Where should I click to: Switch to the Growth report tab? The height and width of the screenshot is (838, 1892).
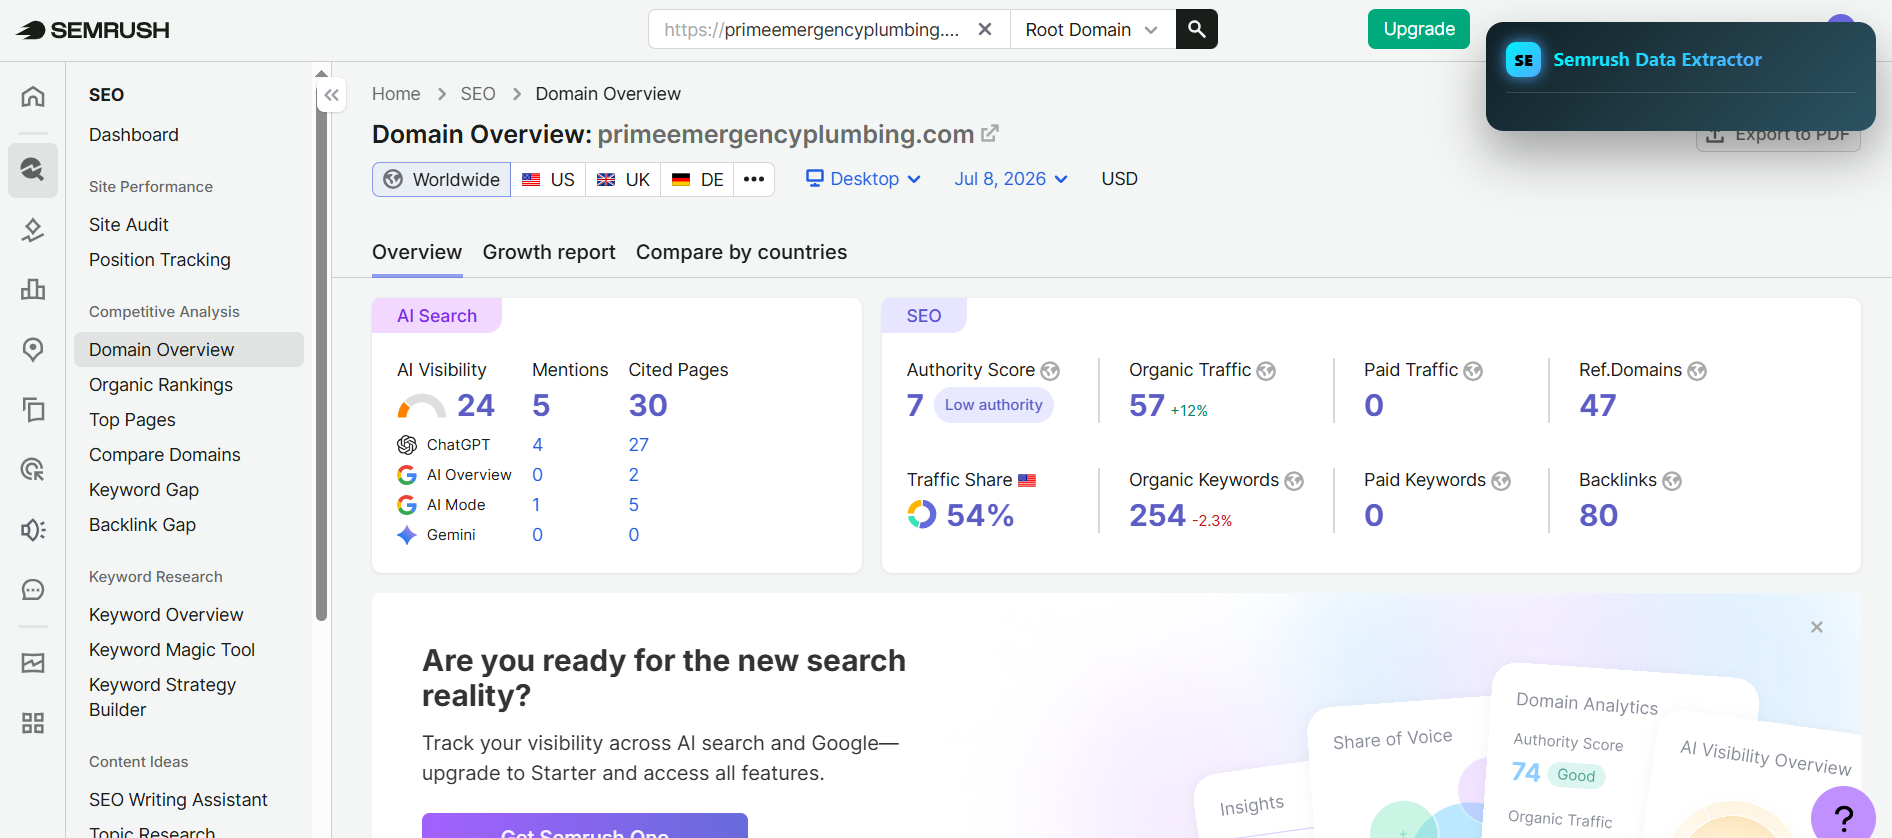point(549,253)
